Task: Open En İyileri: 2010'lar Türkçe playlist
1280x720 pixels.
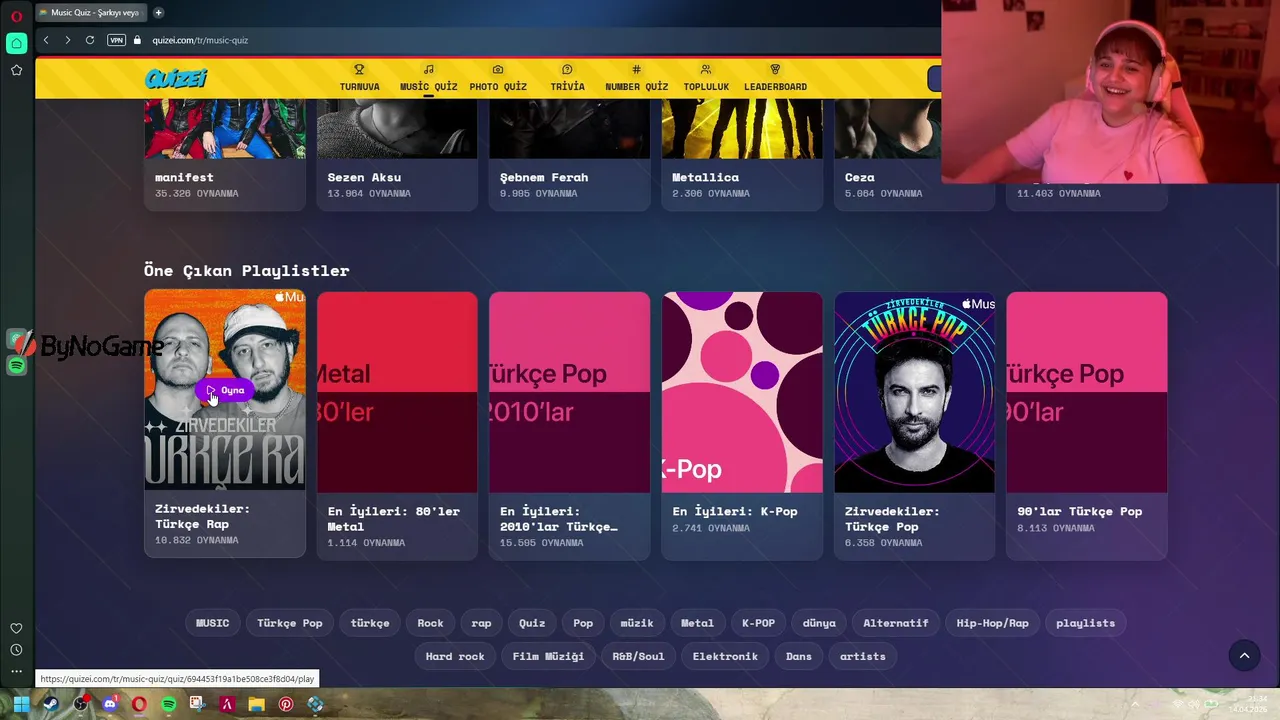Action: point(569,426)
